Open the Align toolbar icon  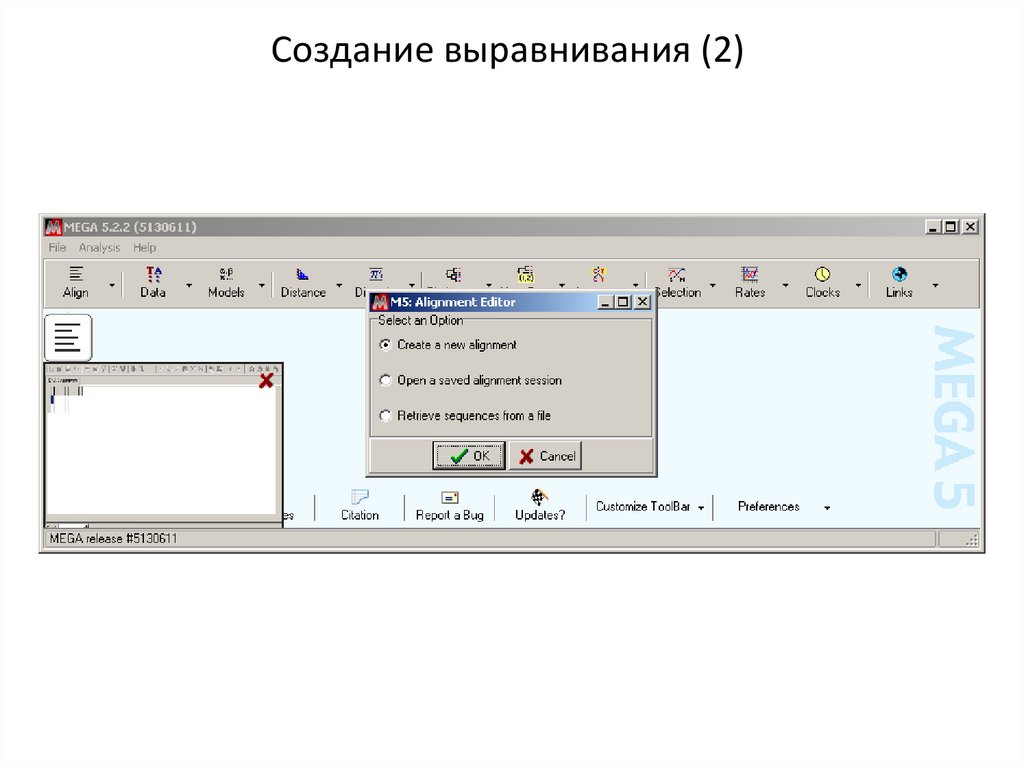click(76, 282)
